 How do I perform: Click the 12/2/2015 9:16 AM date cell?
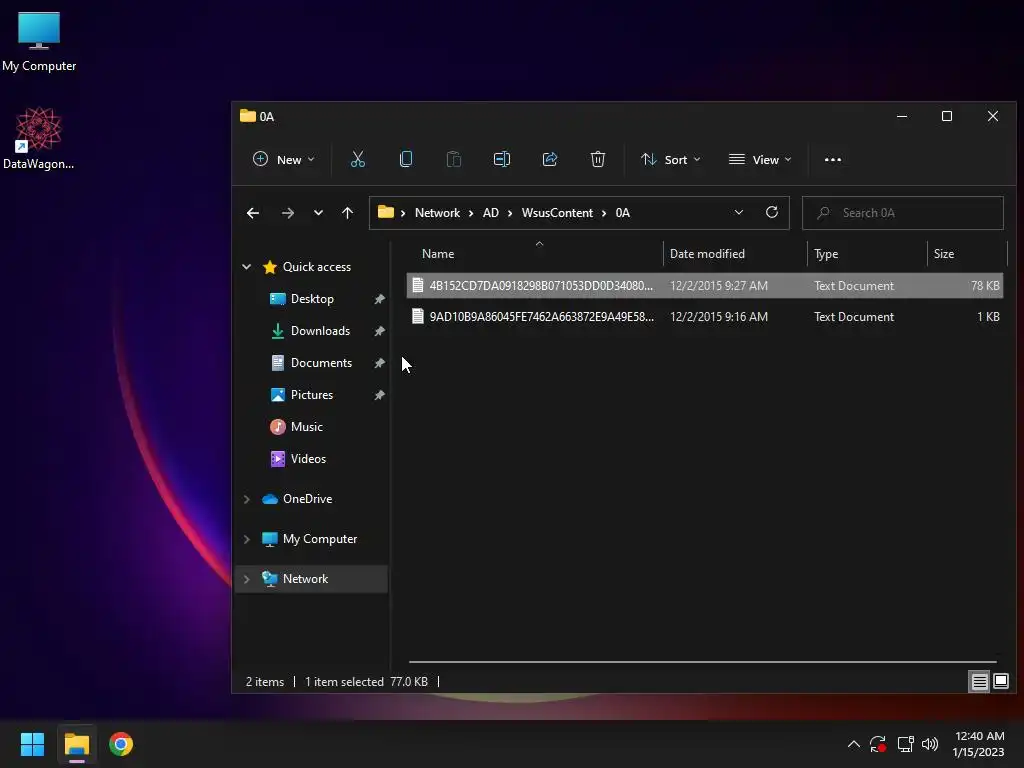tap(718, 317)
